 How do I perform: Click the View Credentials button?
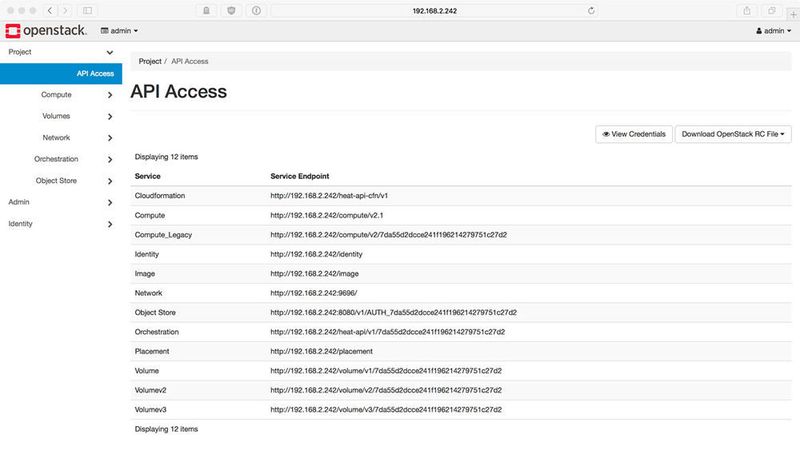(x=634, y=134)
